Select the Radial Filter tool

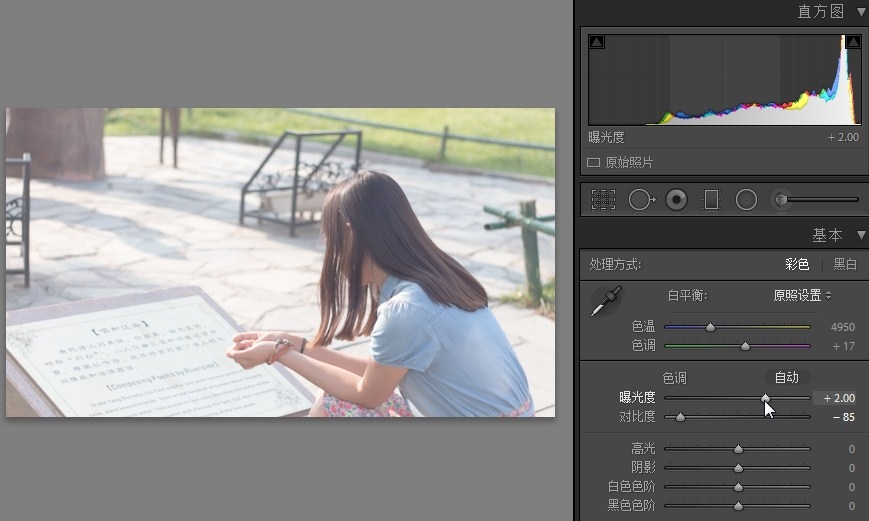pos(746,200)
